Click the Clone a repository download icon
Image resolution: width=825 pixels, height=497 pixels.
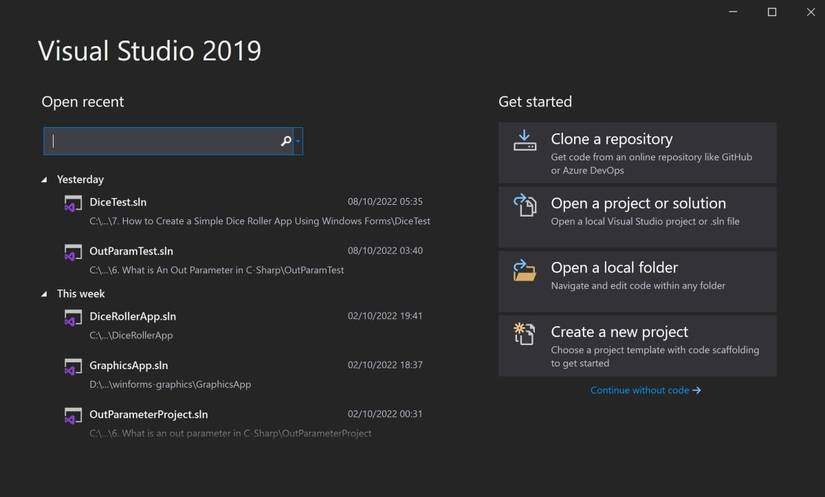[525, 141]
